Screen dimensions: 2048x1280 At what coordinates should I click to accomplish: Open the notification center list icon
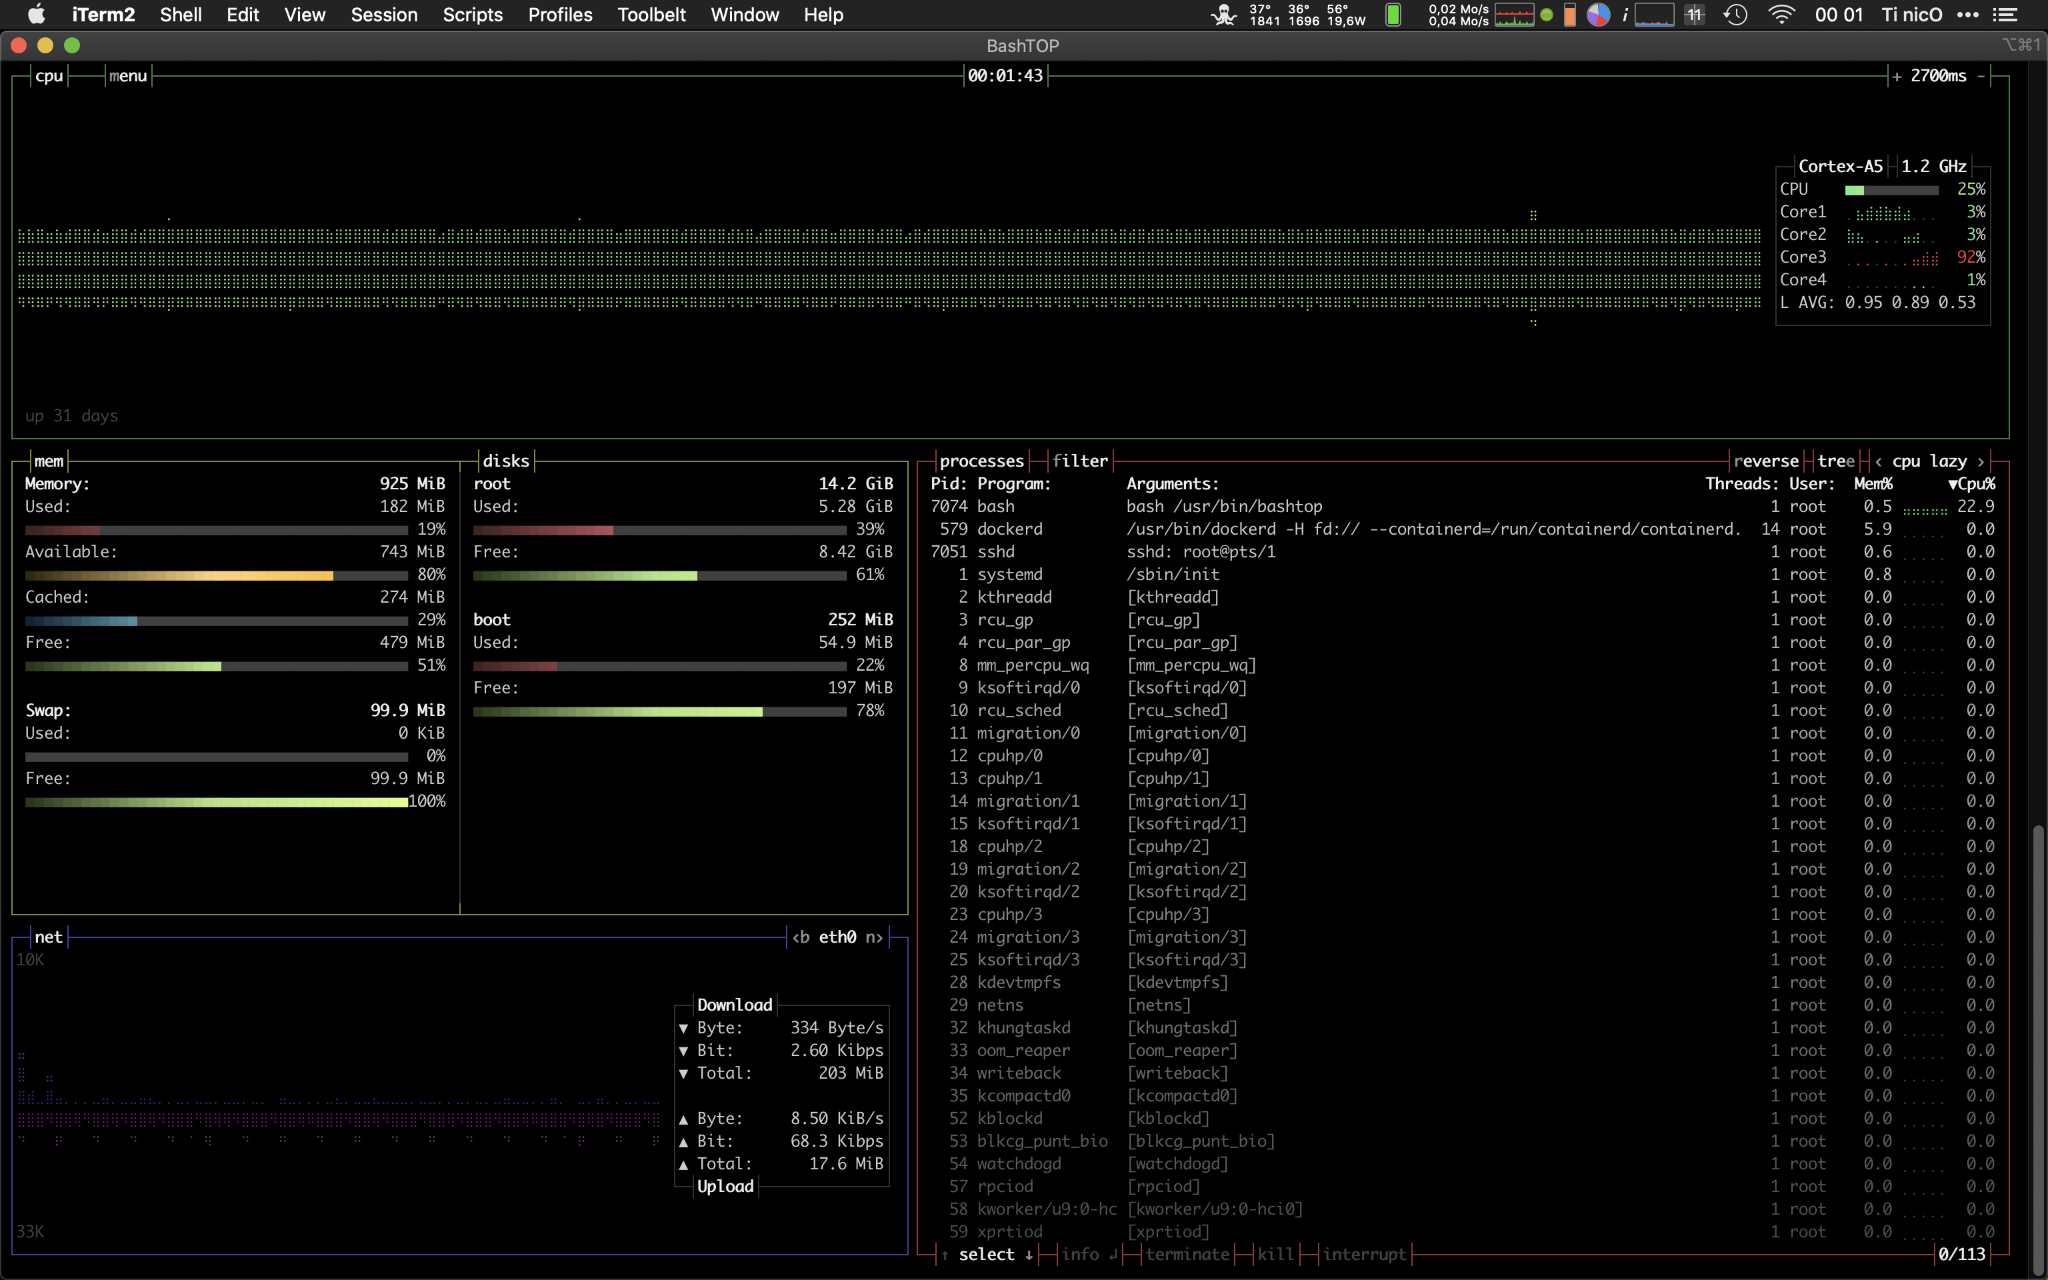[x=2005, y=14]
